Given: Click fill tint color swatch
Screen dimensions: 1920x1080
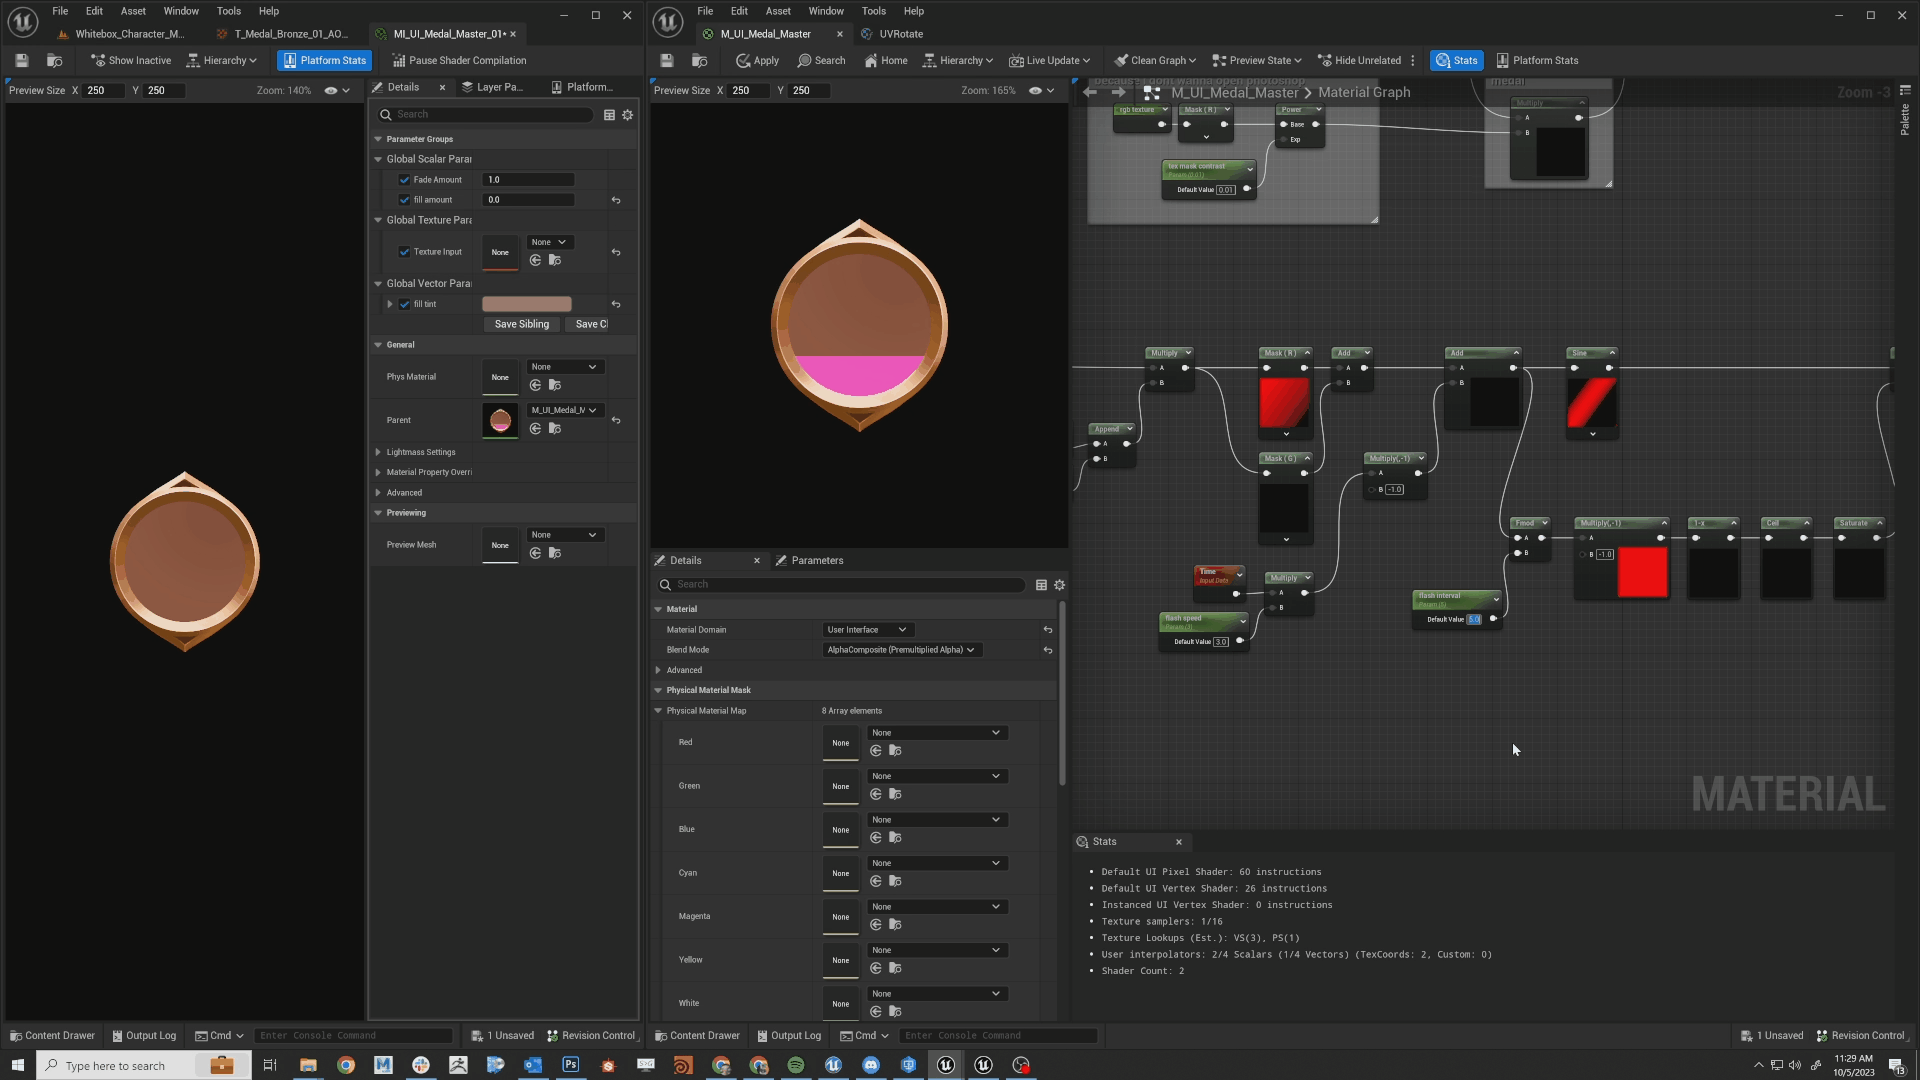Looking at the screenshot, I should (527, 304).
